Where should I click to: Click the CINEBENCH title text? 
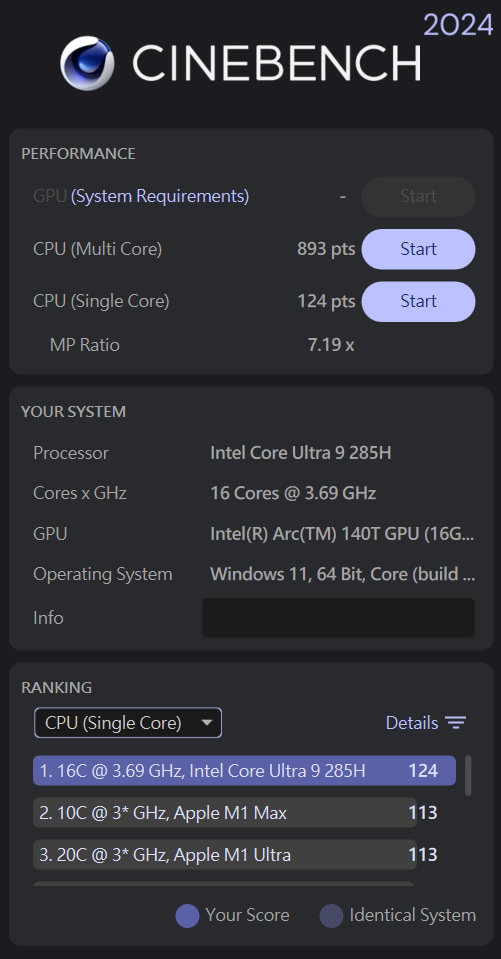(x=276, y=63)
